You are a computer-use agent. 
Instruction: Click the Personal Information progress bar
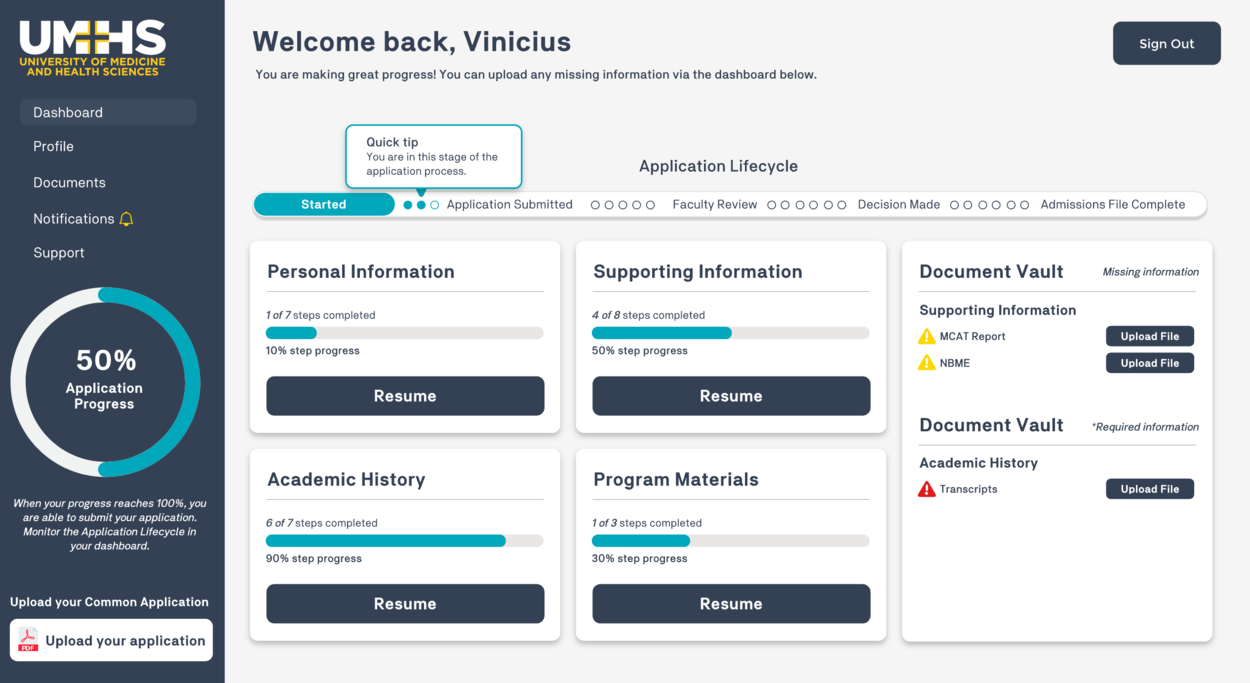click(x=405, y=333)
